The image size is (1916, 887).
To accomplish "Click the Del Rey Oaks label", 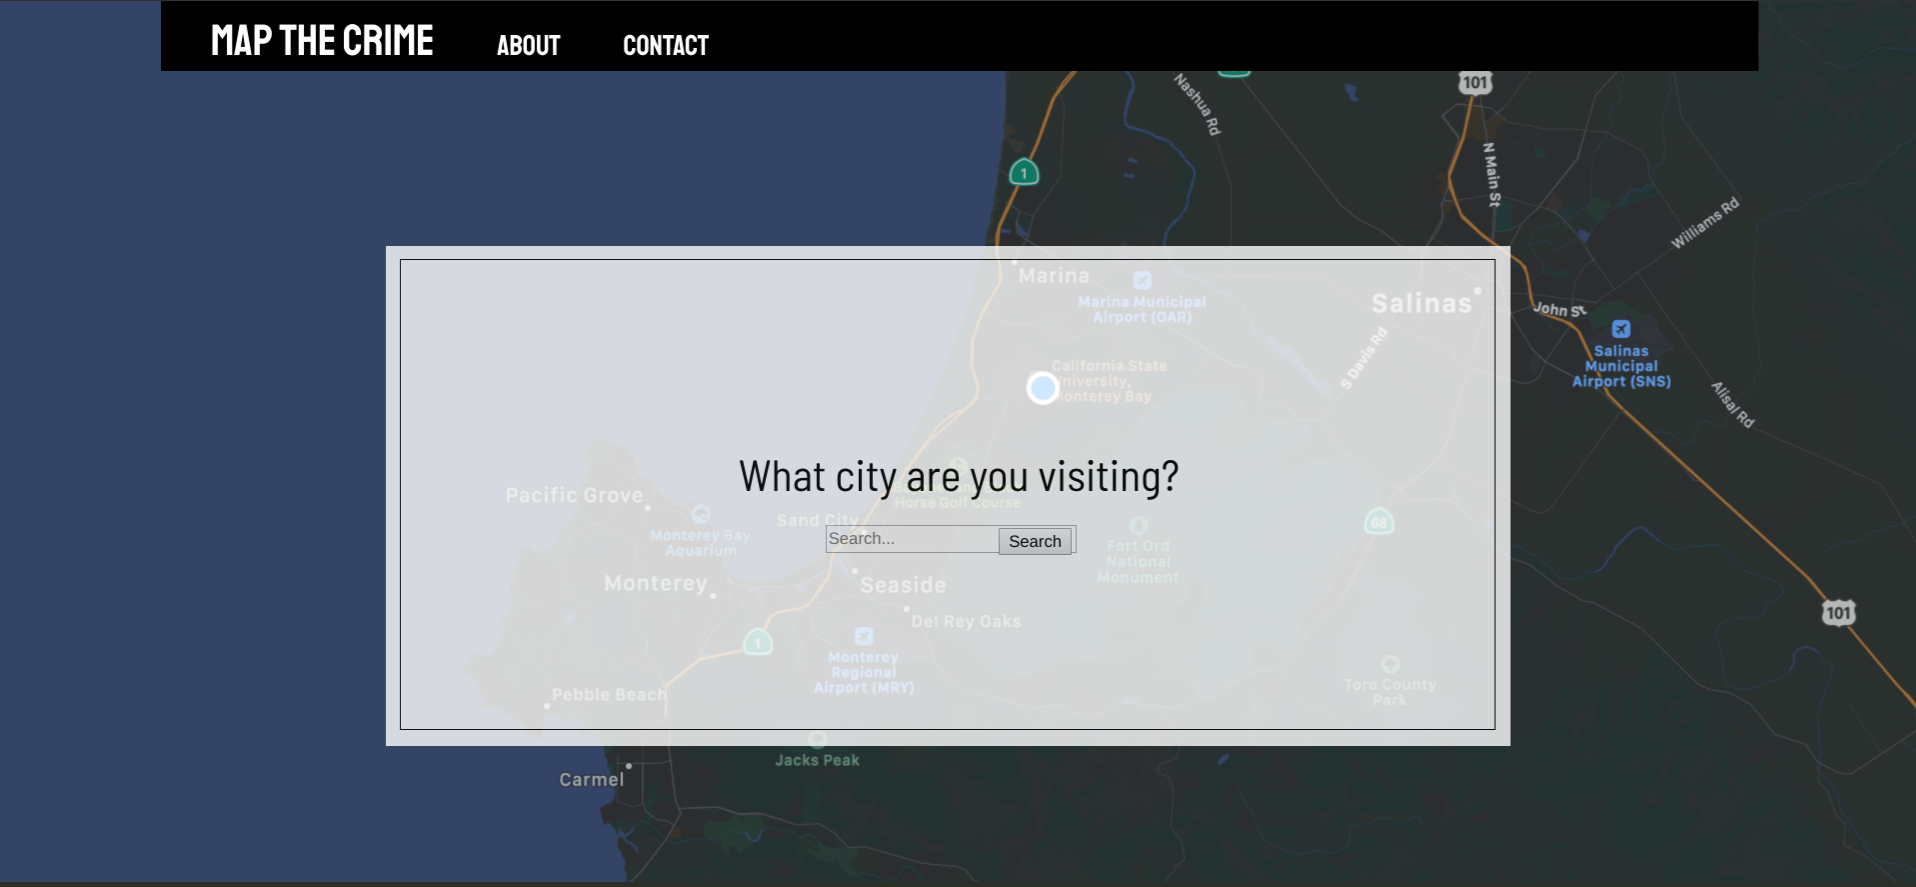I will (x=966, y=622).
